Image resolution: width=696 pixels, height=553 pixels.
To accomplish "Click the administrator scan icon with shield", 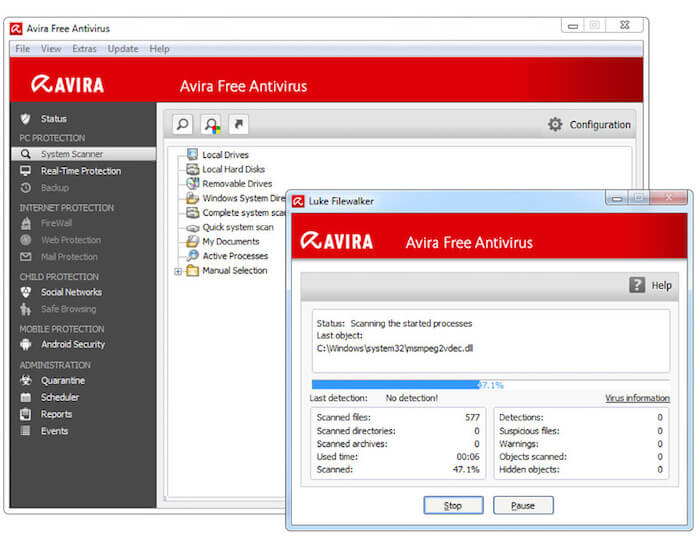I will click(210, 124).
